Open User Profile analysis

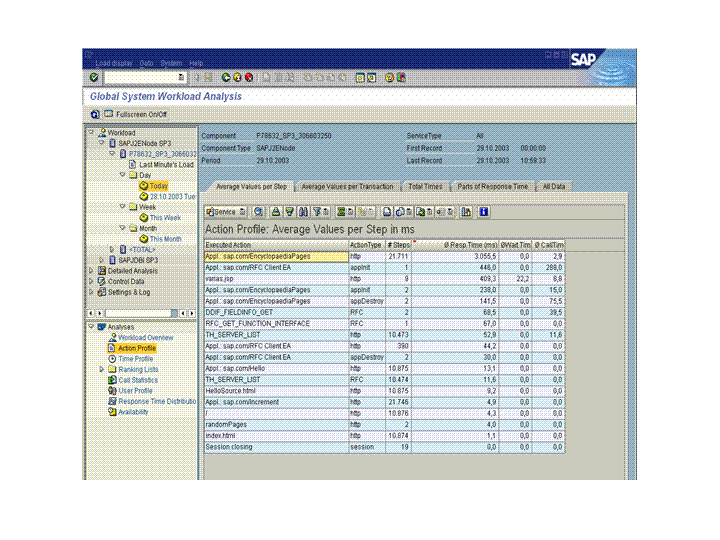pos(135,390)
